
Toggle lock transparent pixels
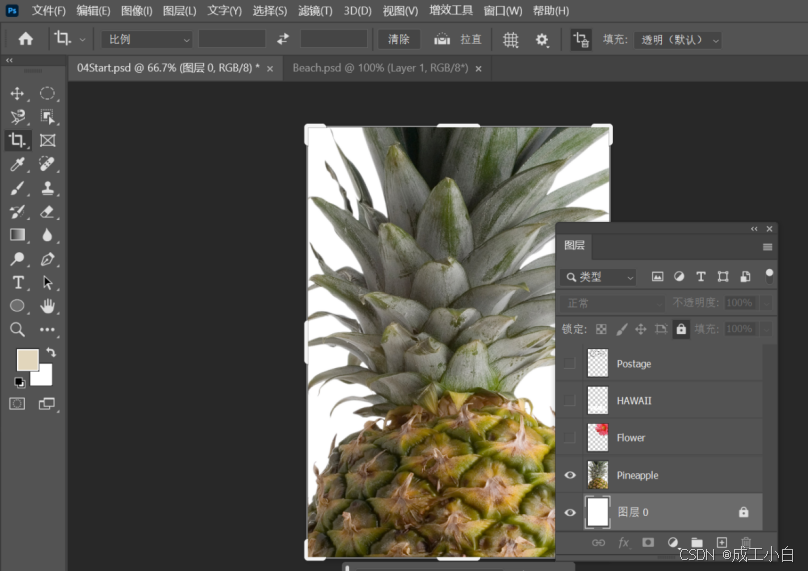coord(601,329)
